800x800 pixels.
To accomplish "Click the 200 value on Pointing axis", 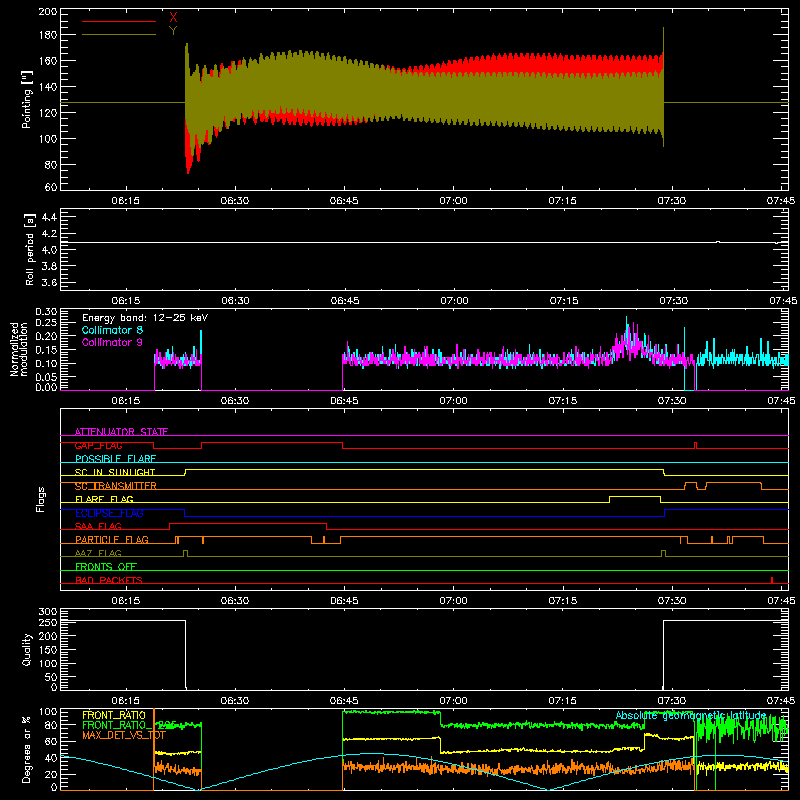I will point(47,11).
